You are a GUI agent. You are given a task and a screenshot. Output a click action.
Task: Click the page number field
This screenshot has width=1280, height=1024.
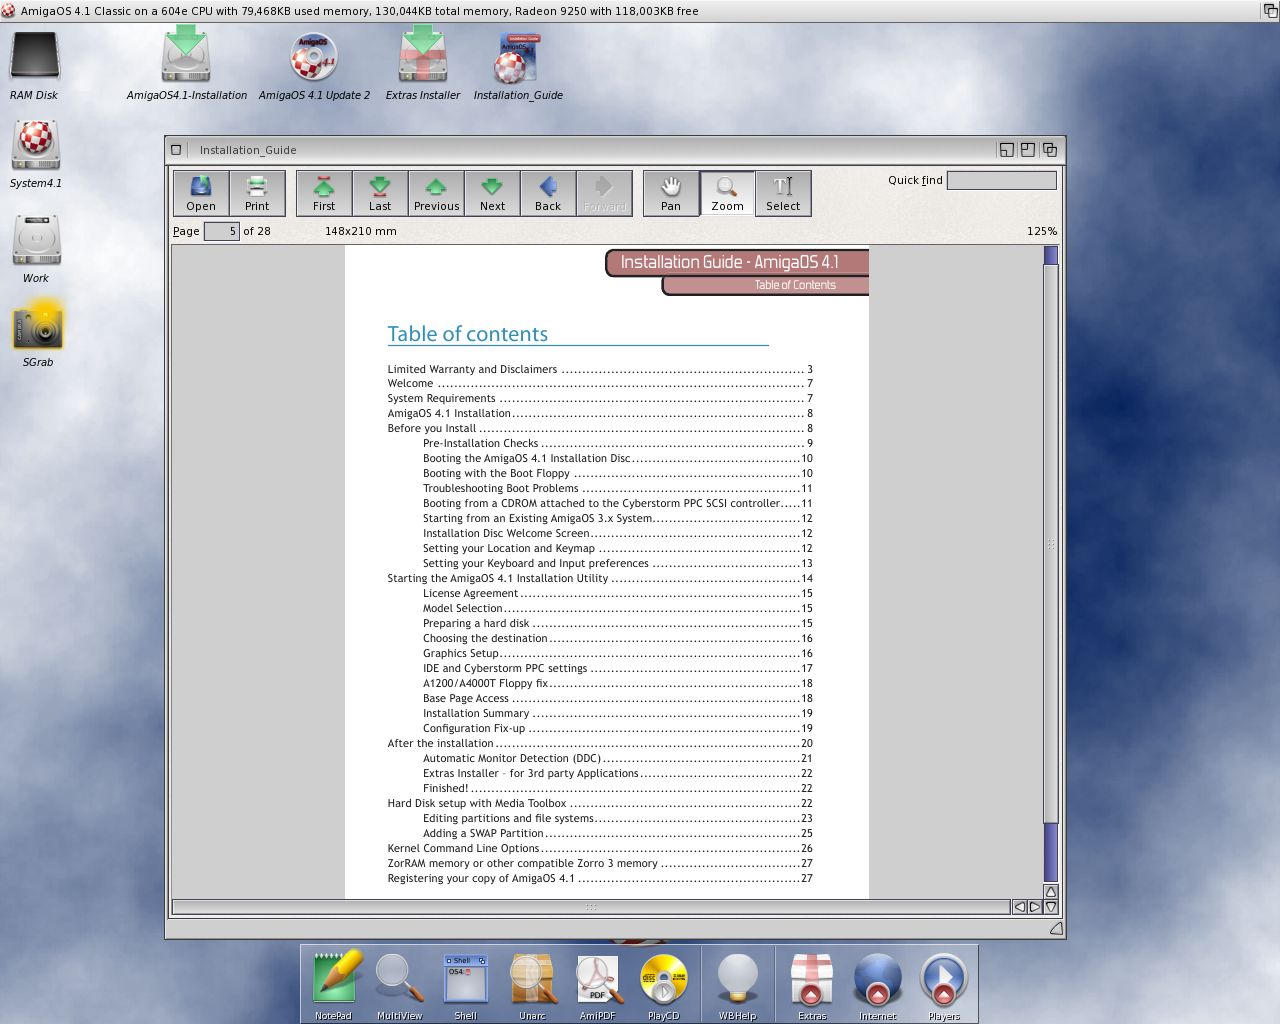221,231
